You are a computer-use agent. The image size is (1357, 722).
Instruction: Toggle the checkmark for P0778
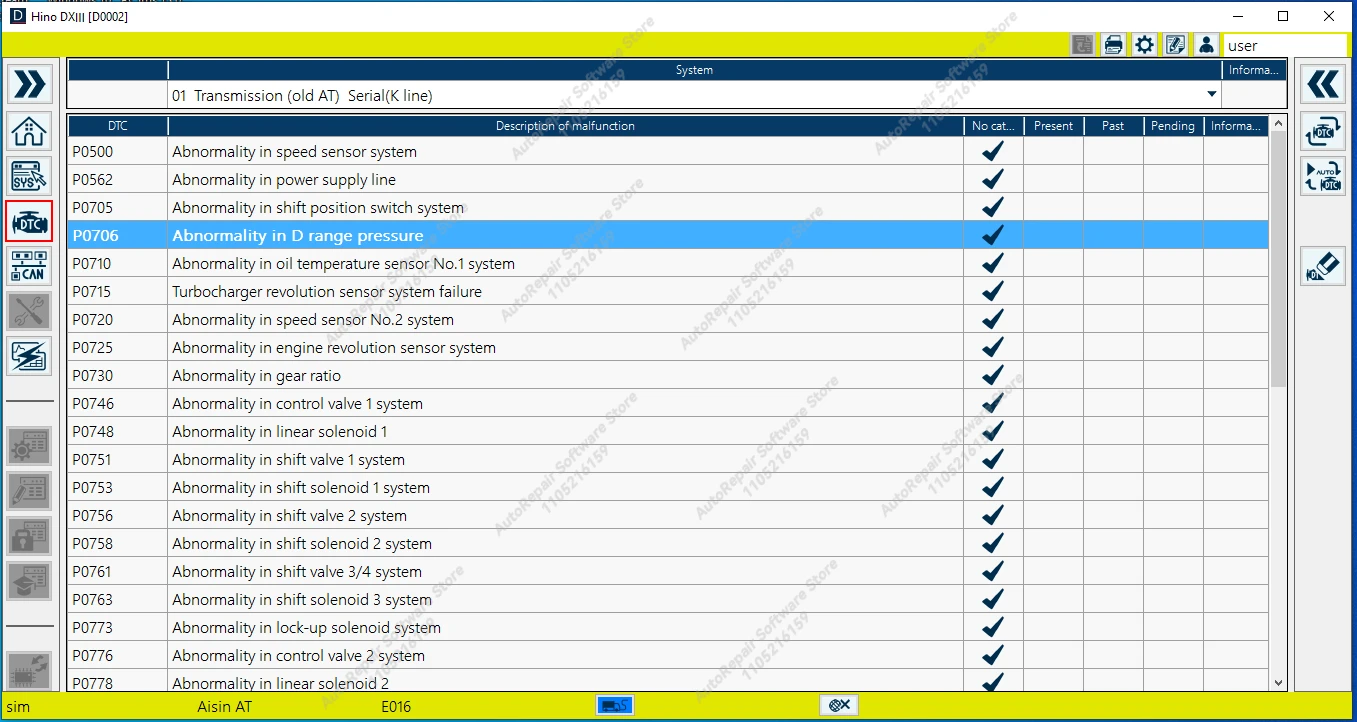[x=992, y=681]
